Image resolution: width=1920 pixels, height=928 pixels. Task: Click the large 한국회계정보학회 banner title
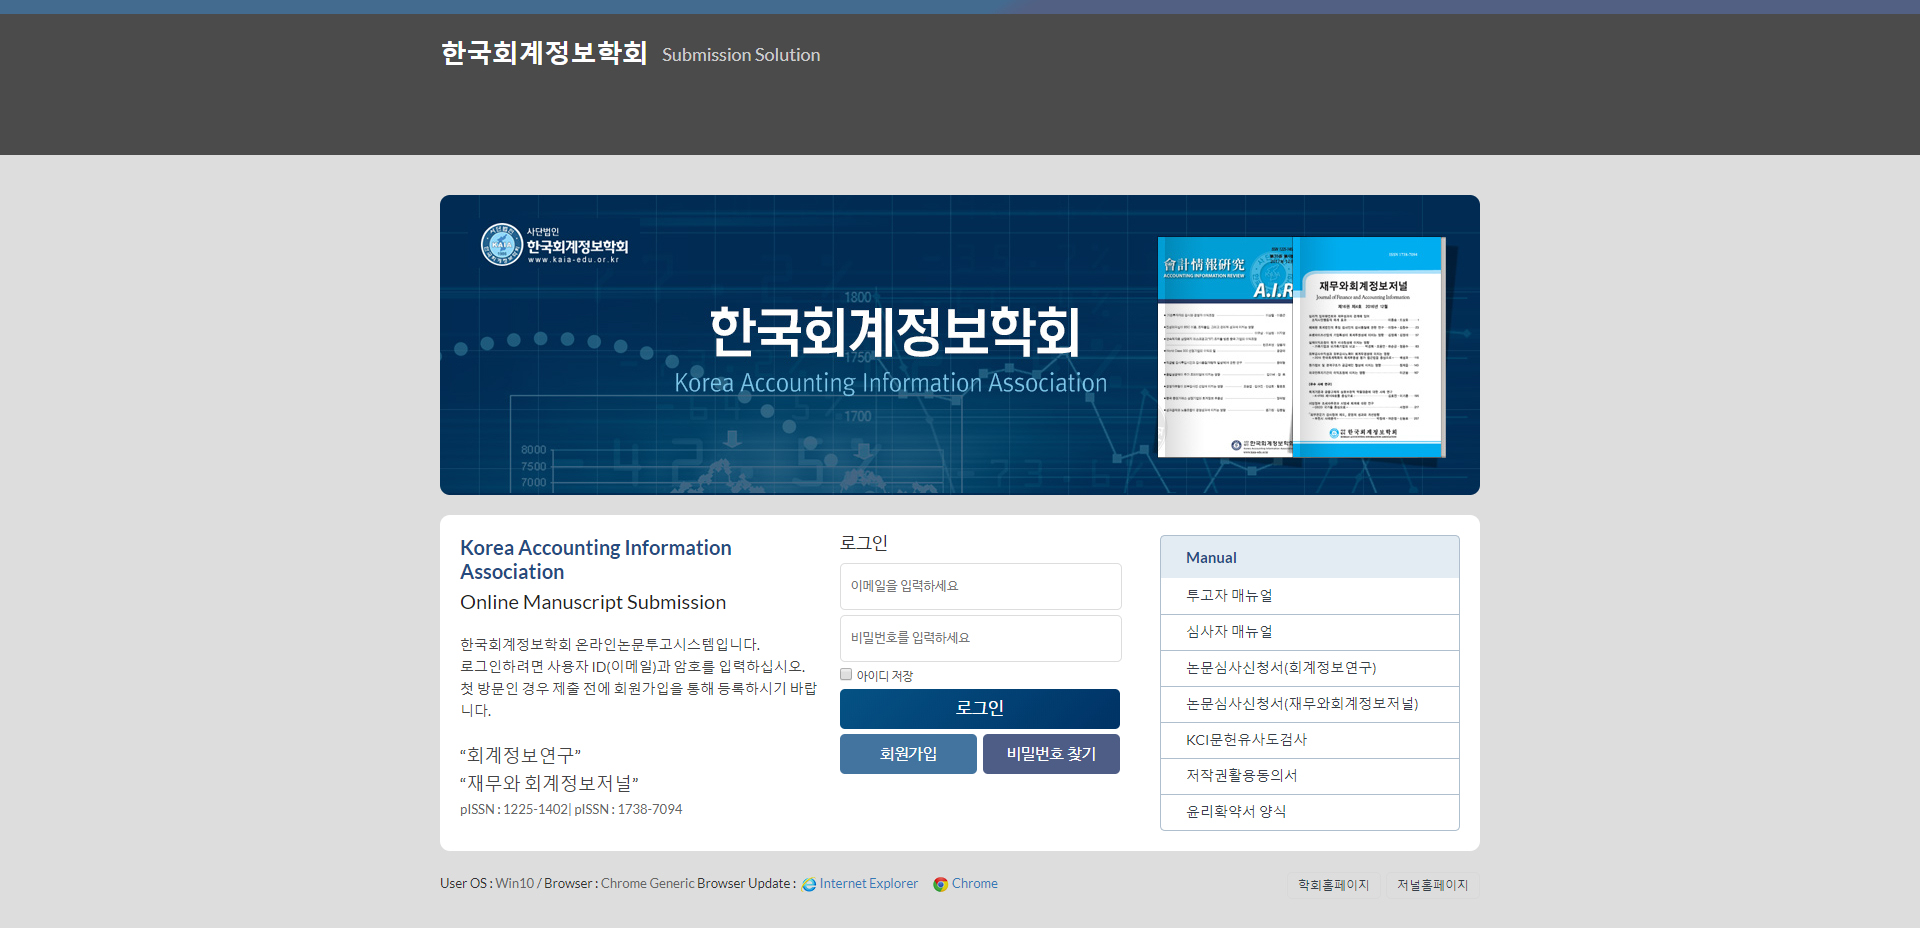[x=895, y=332]
